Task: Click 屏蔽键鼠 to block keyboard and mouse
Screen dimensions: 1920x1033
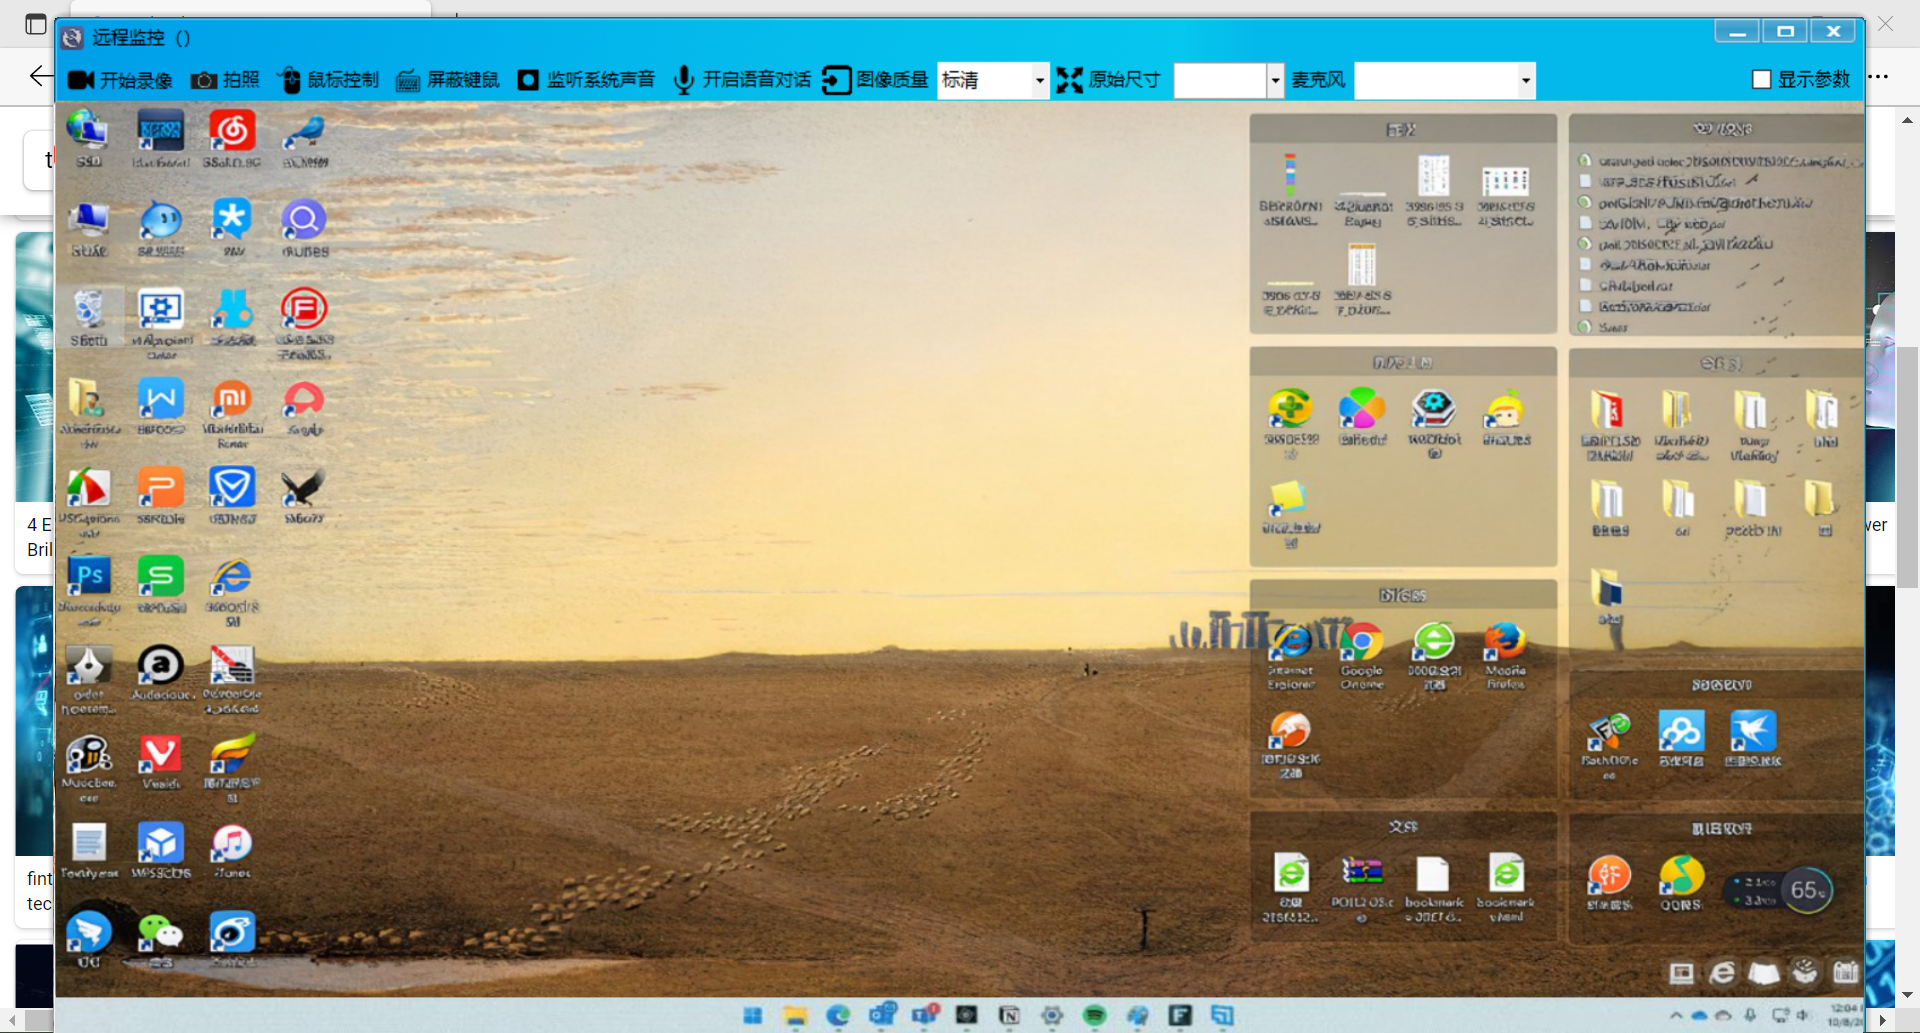Action: [448, 80]
